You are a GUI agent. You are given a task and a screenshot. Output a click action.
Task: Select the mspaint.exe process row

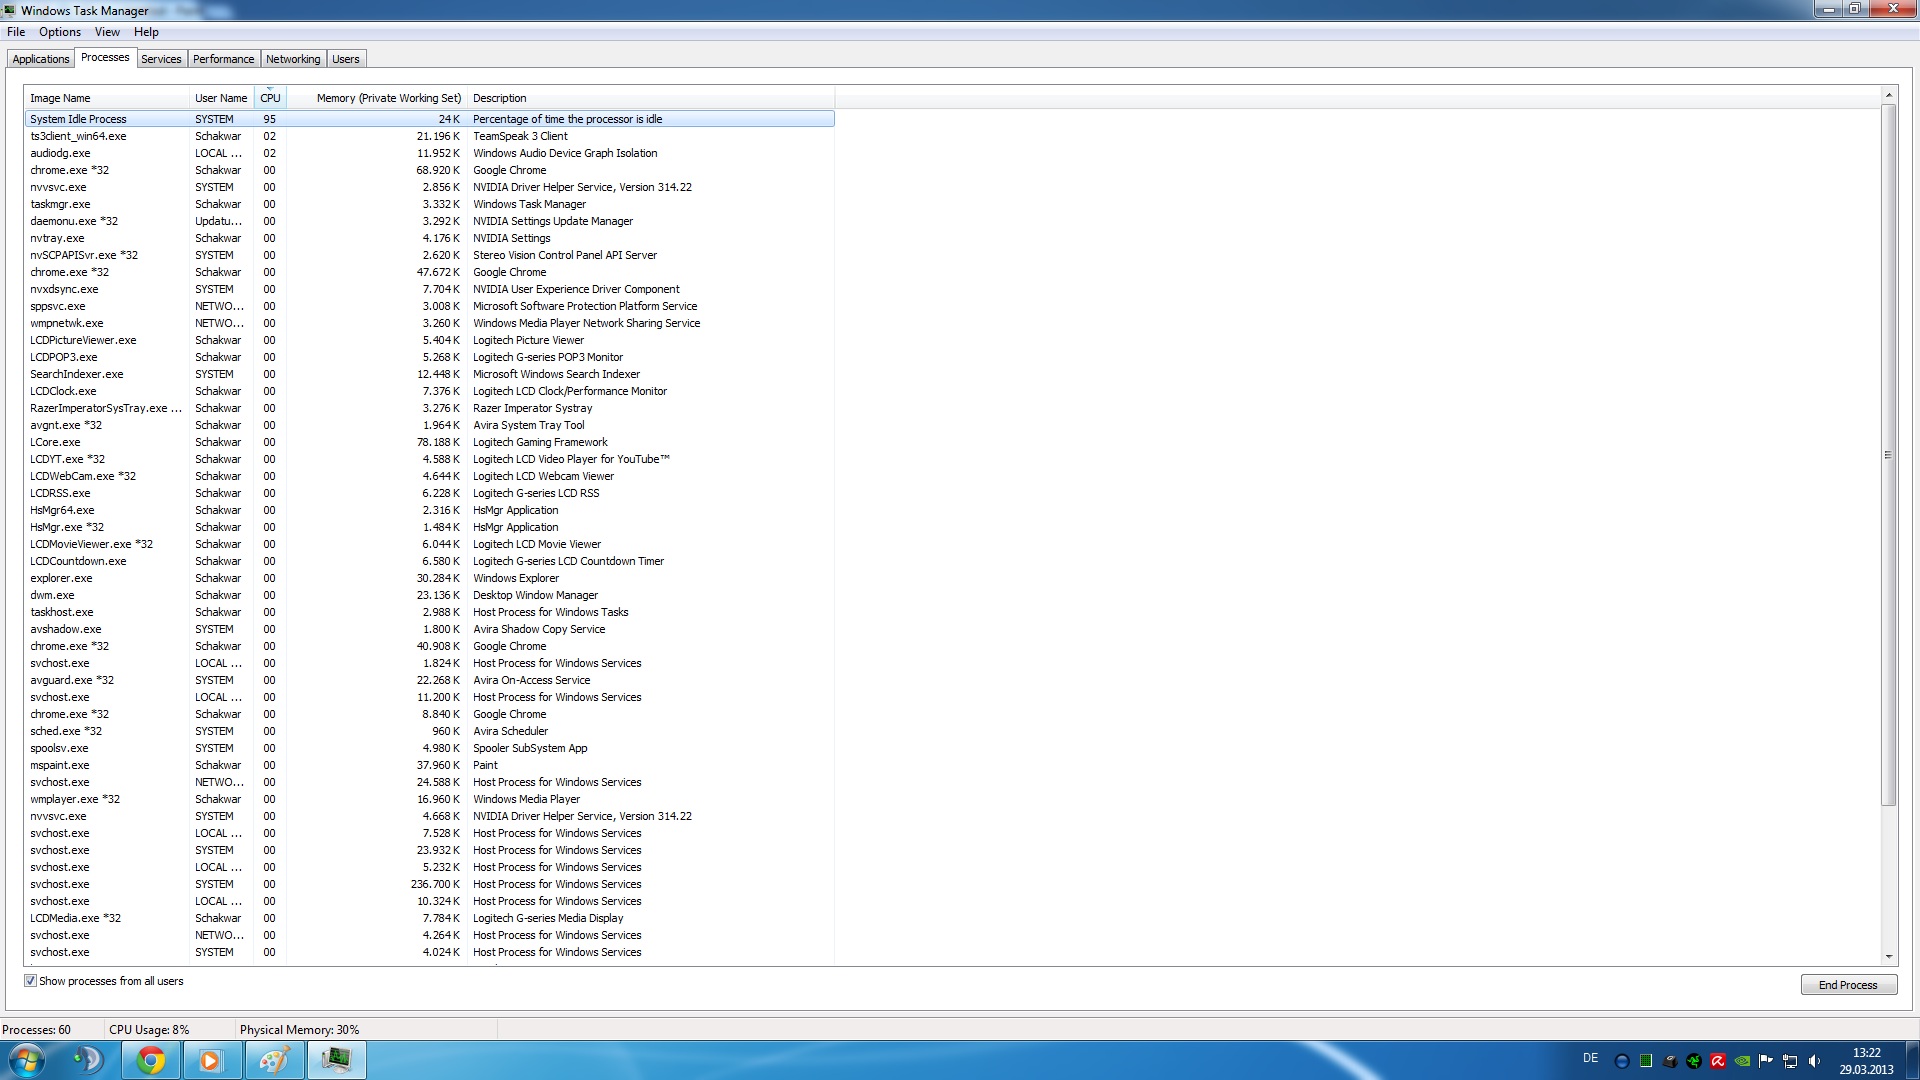[x=60, y=765]
